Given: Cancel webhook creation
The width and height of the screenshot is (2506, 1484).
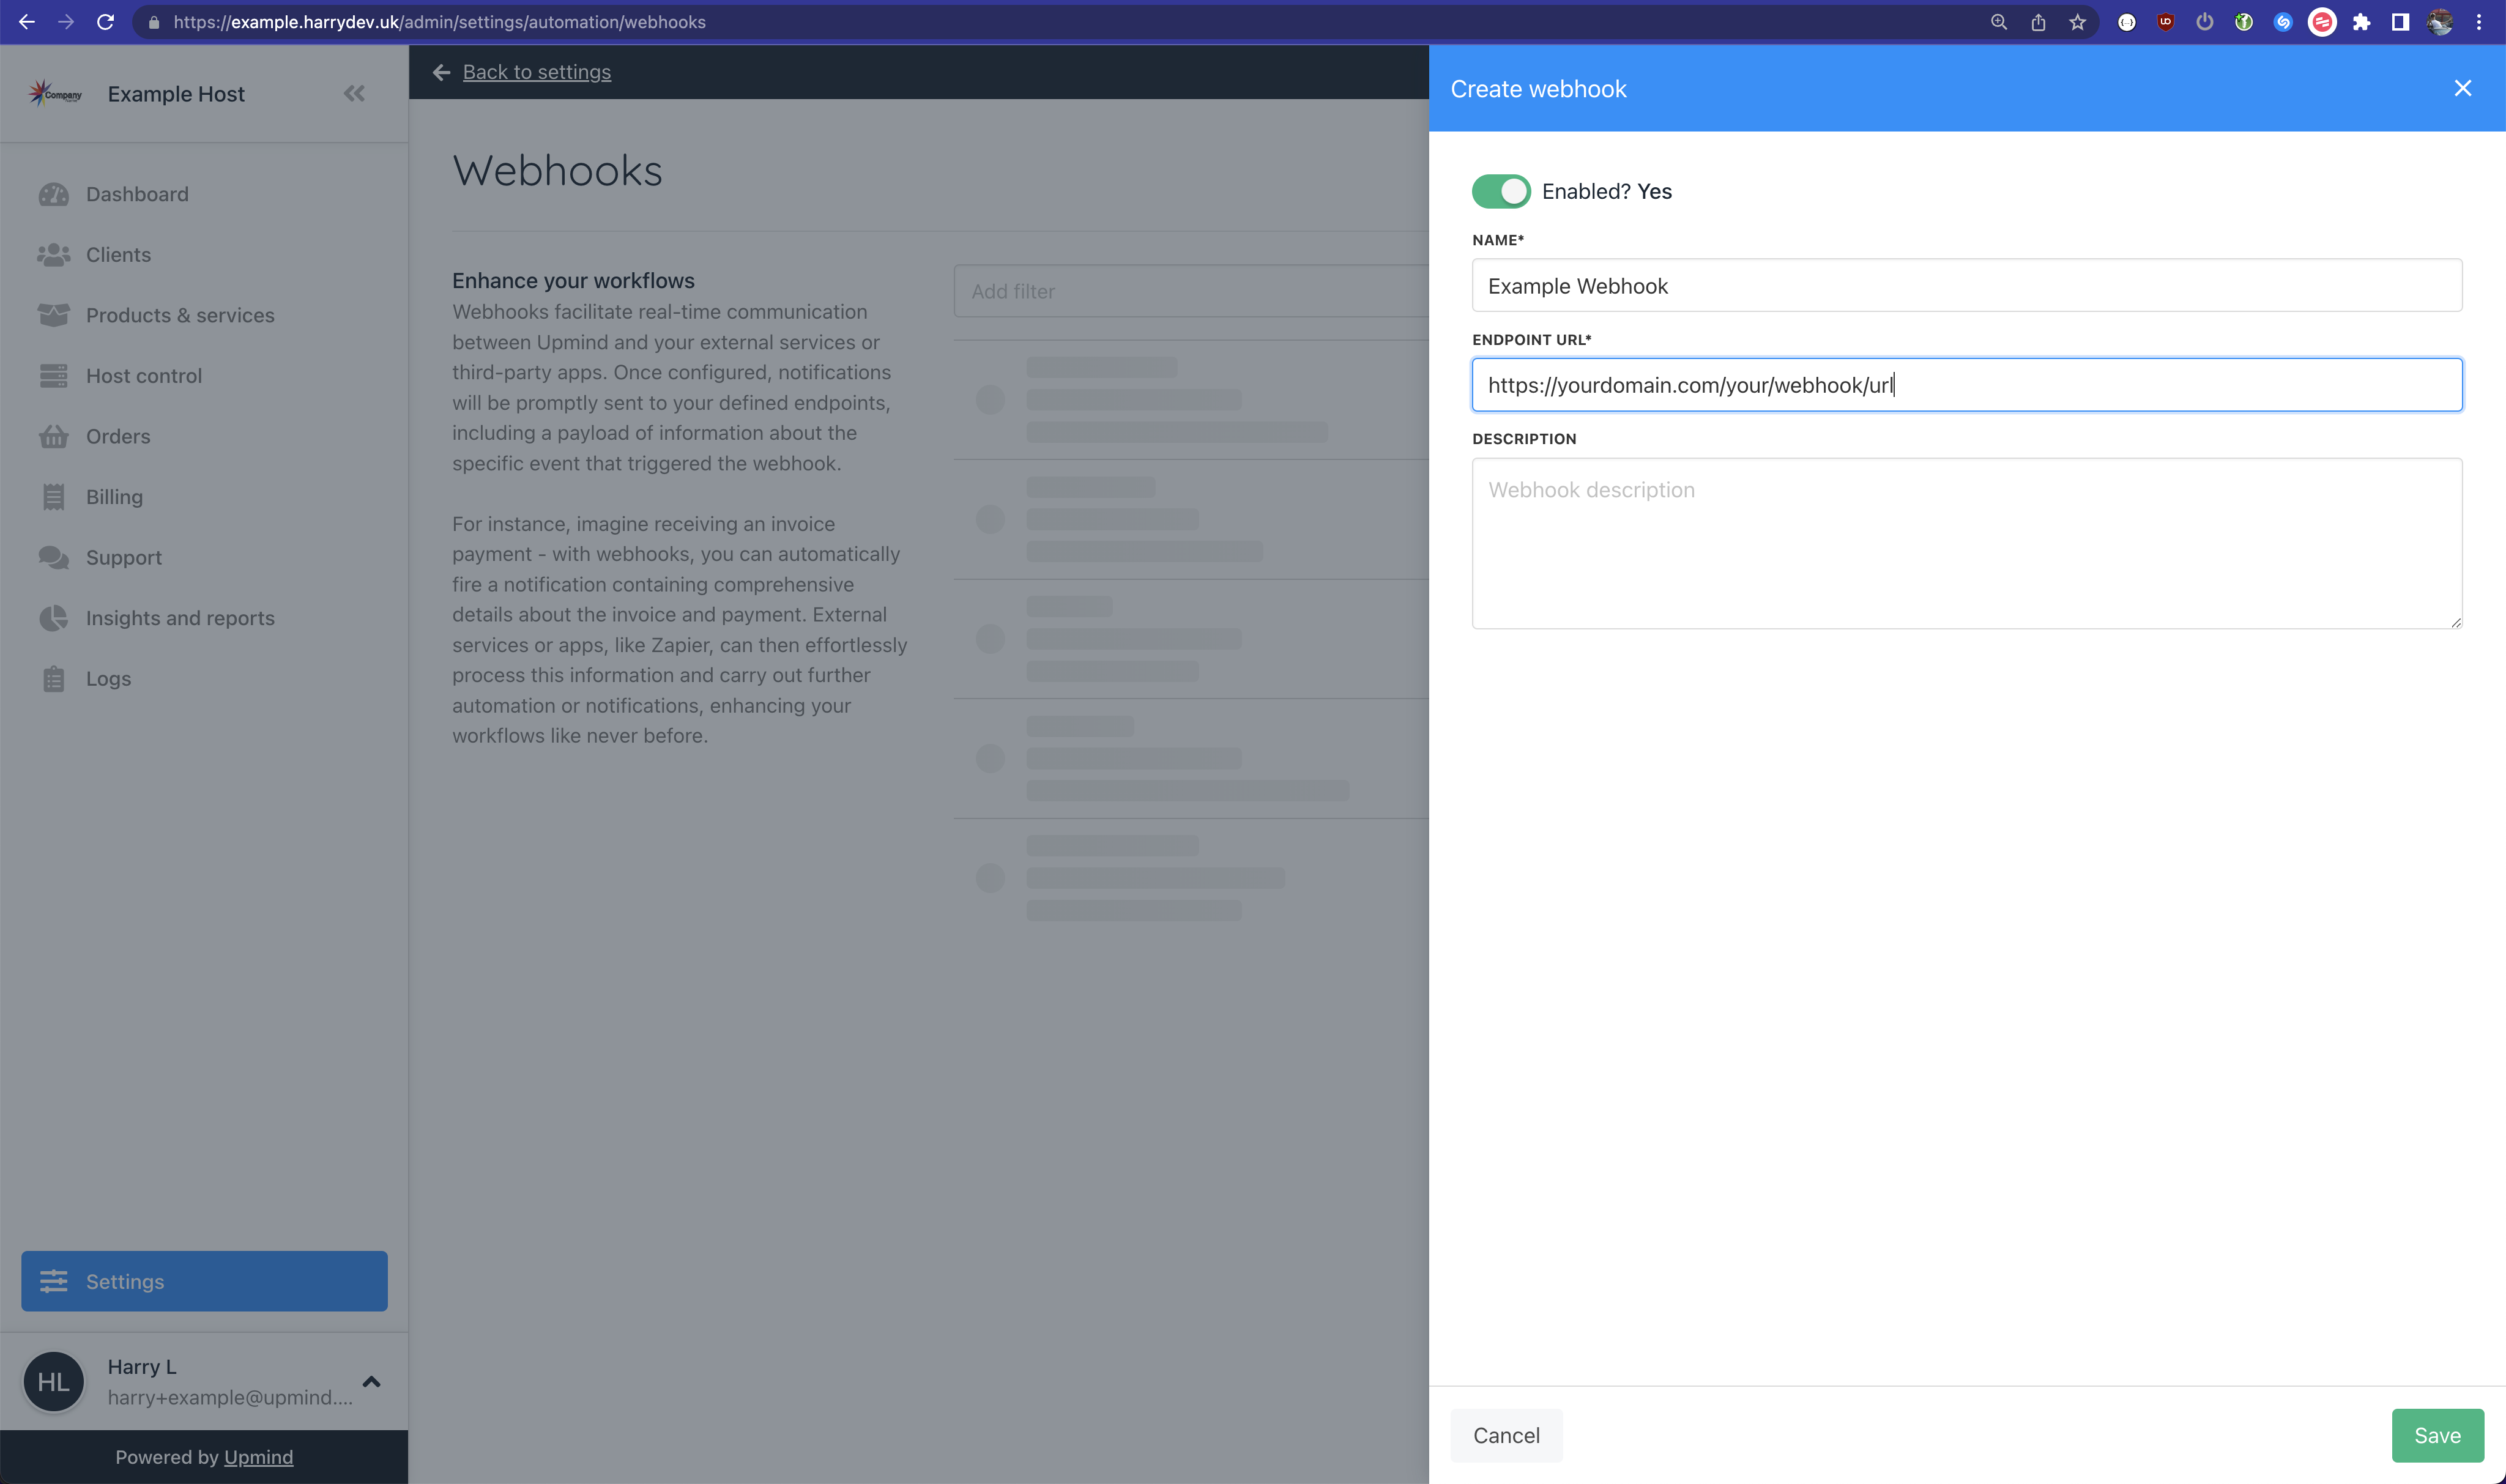Looking at the screenshot, I should 1505,1435.
